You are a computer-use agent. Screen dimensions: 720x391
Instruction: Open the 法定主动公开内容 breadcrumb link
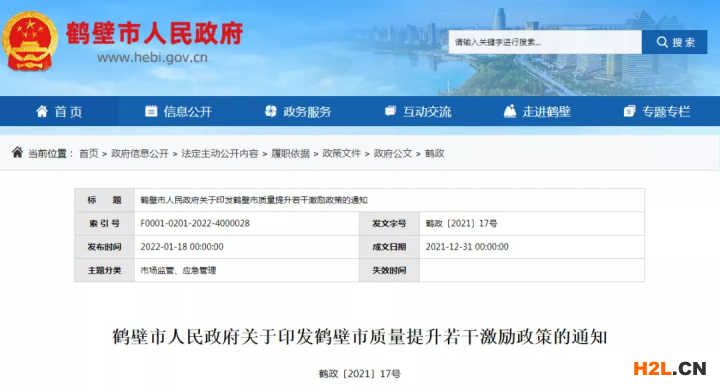220,153
